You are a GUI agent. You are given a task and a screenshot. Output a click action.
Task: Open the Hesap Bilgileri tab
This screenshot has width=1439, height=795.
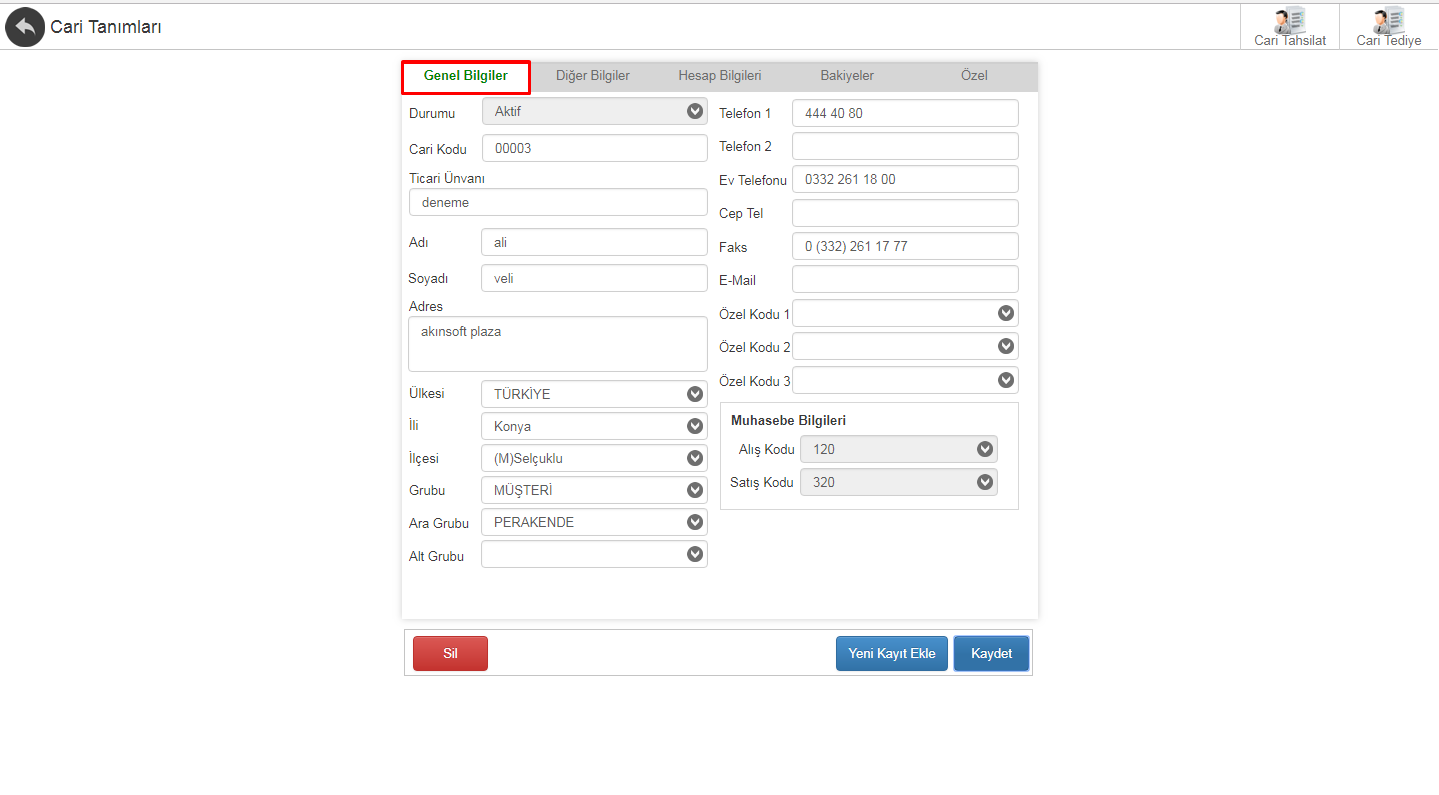720,76
